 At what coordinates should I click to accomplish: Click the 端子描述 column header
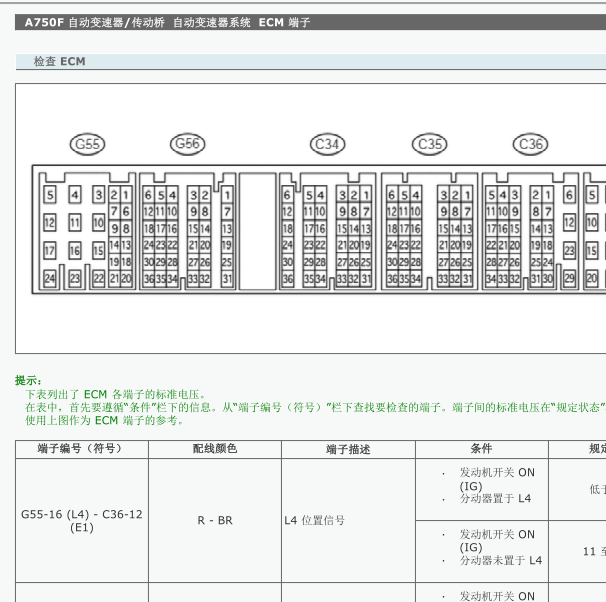[348, 449]
